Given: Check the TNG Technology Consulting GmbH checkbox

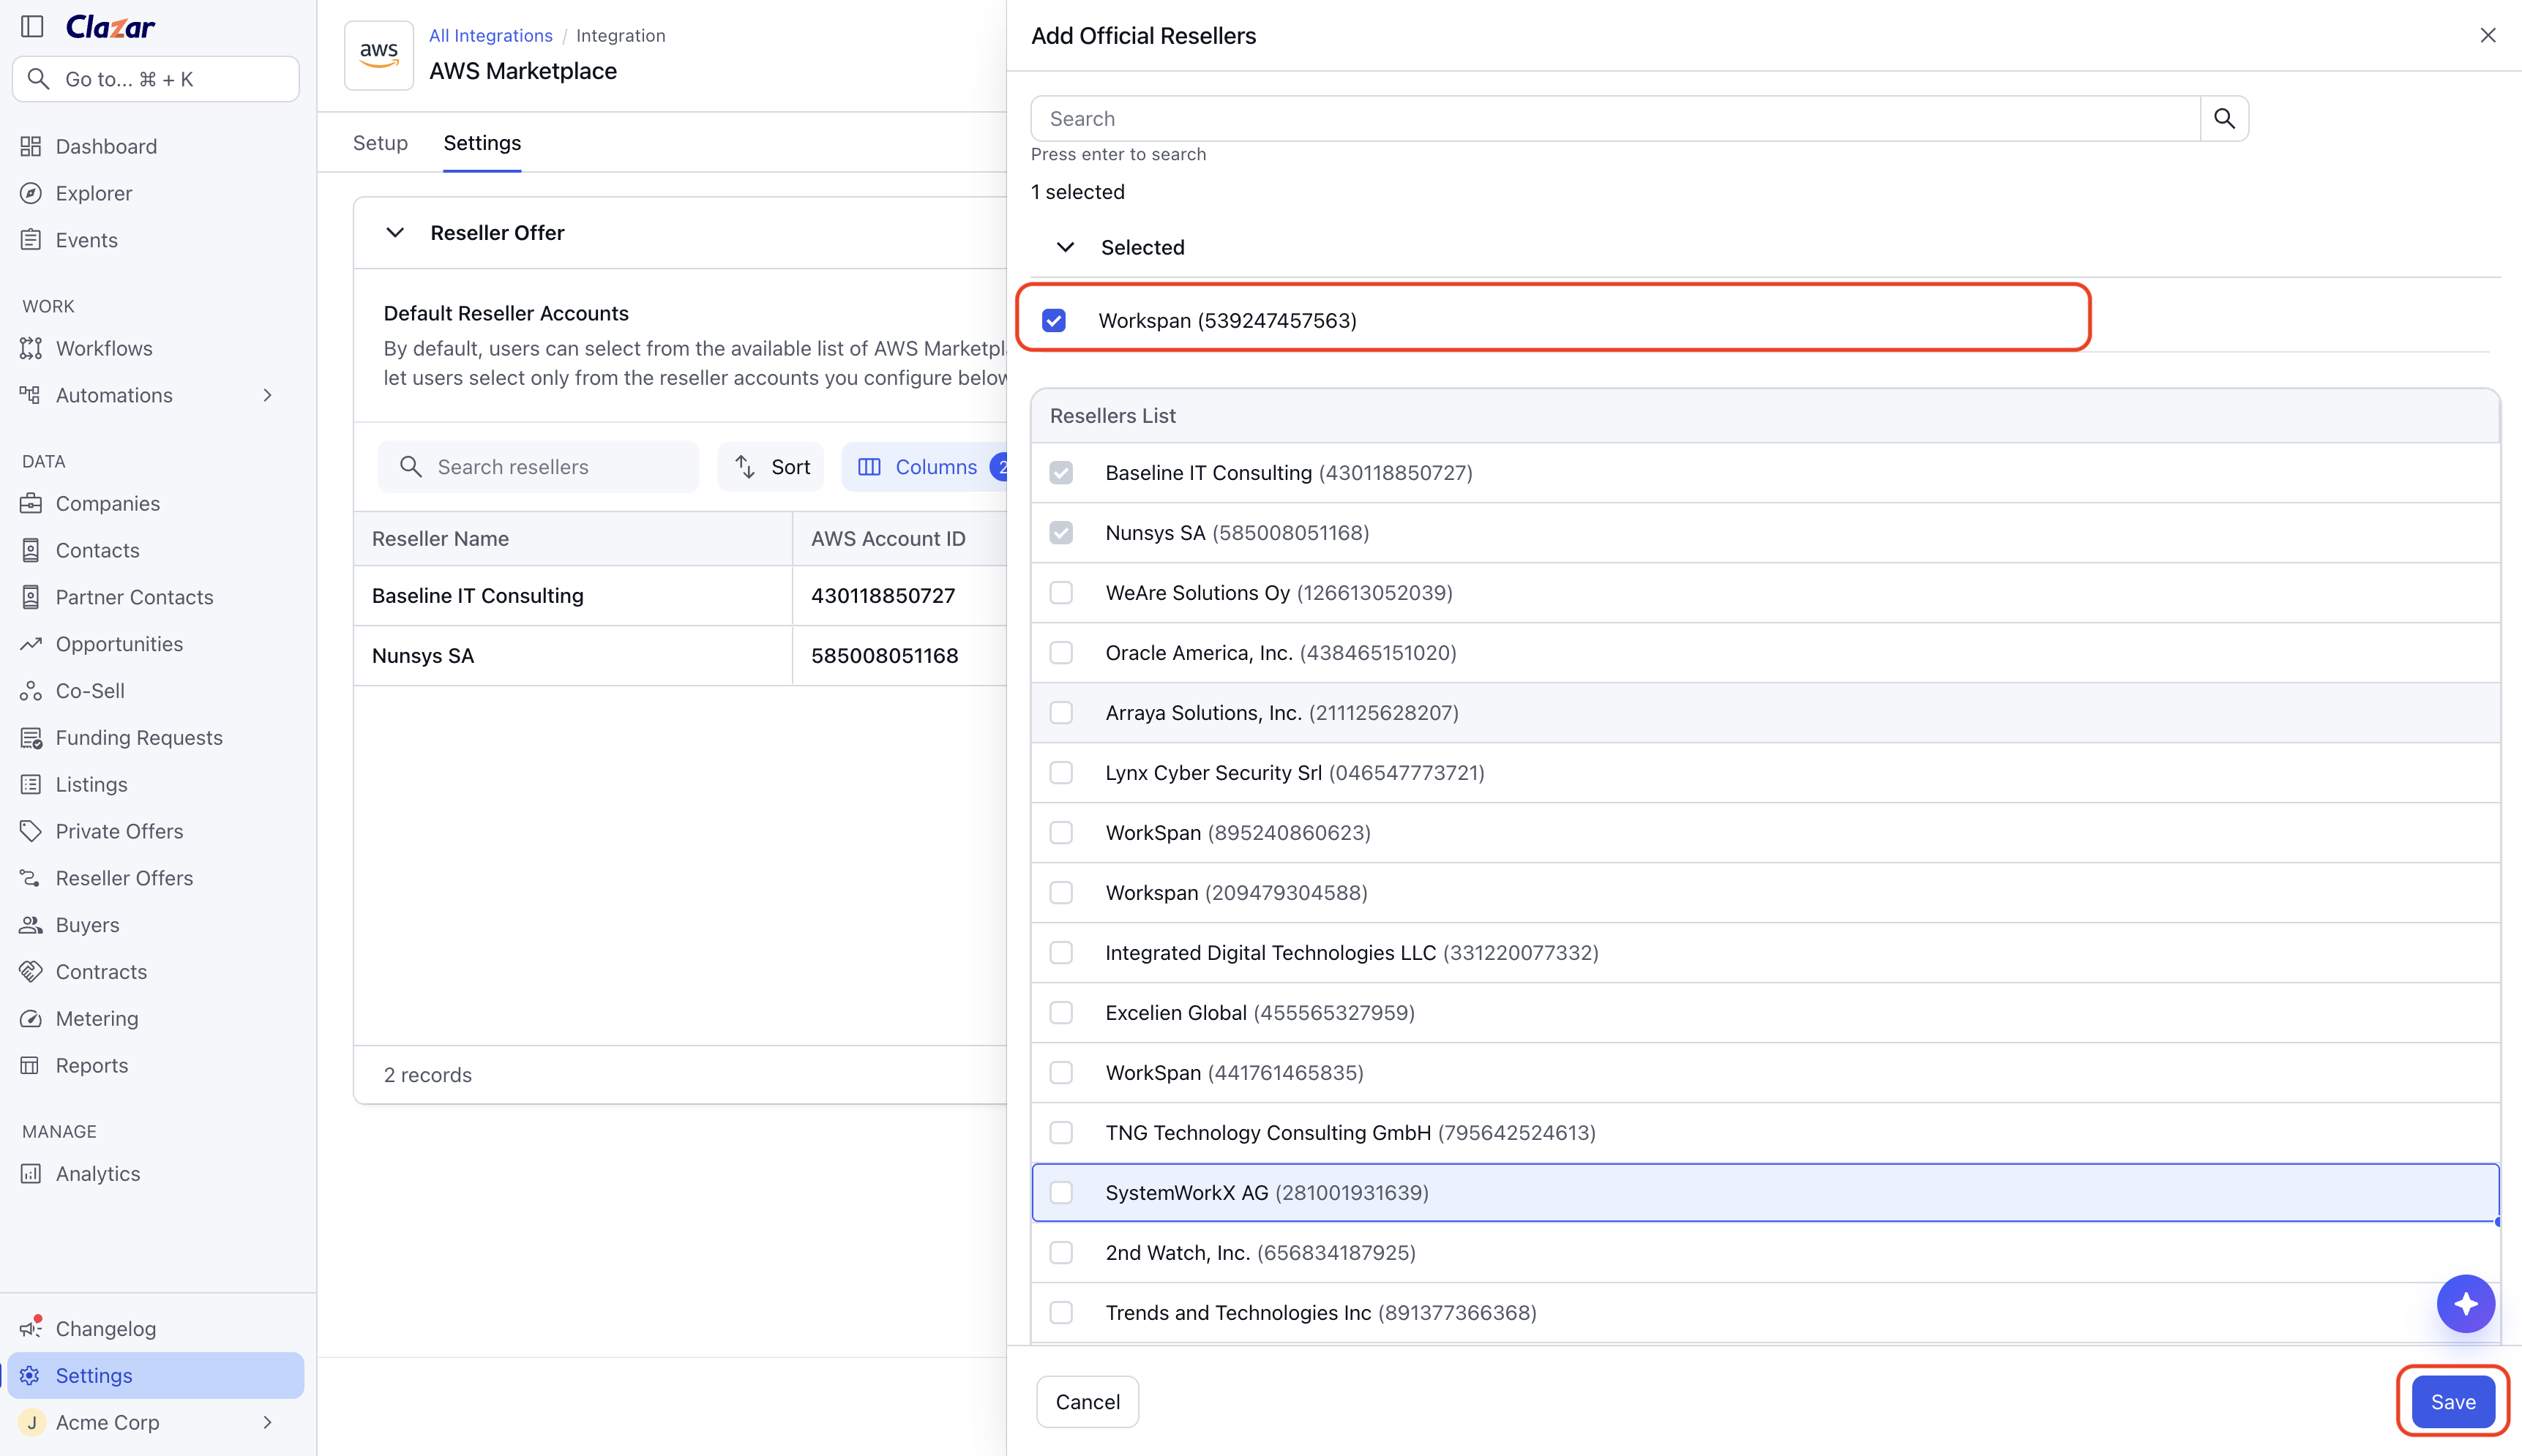Looking at the screenshot, I should [1061, 1133].
